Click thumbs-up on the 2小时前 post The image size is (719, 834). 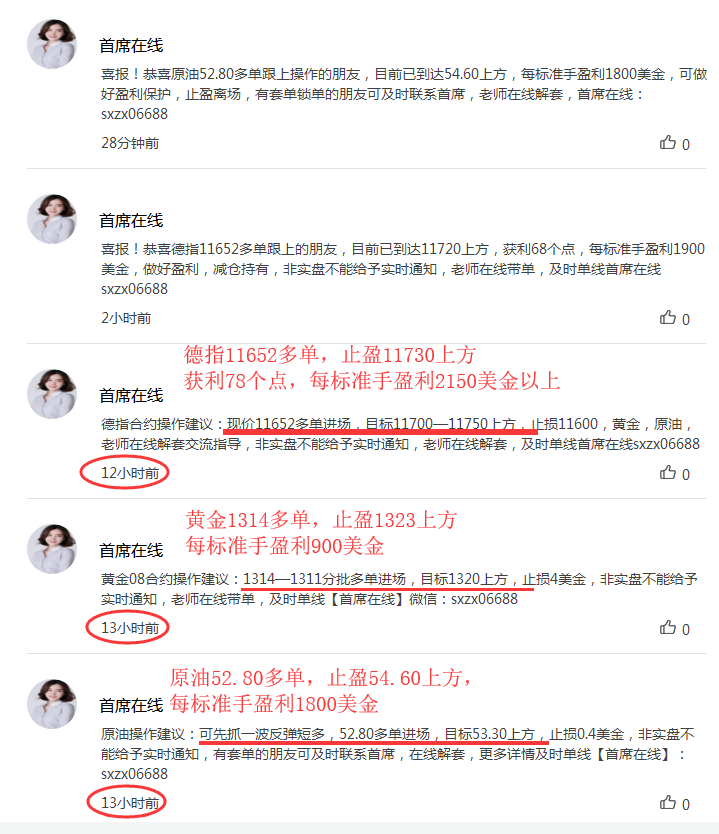coord(667,318)
